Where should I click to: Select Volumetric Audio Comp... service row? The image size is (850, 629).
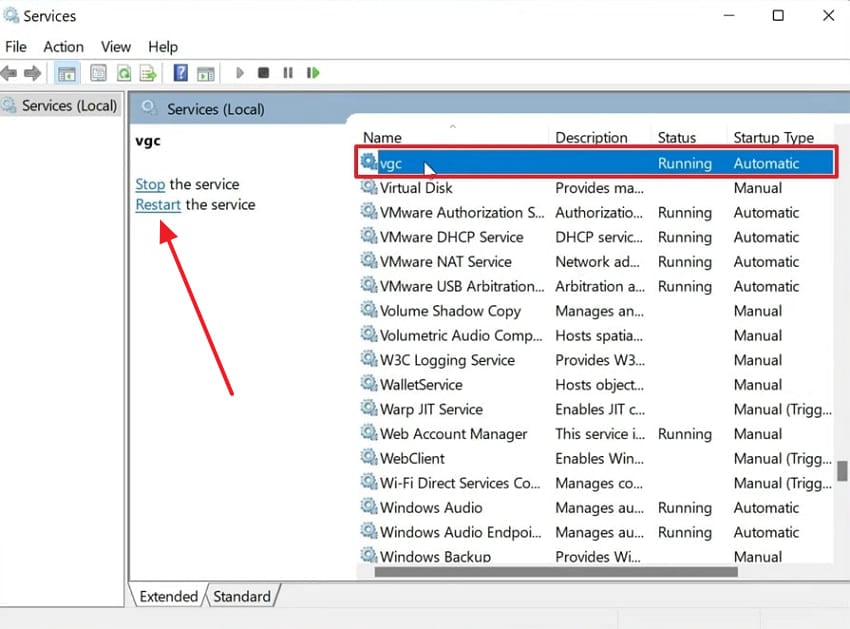pyautogui.click(x=595, y=335)
